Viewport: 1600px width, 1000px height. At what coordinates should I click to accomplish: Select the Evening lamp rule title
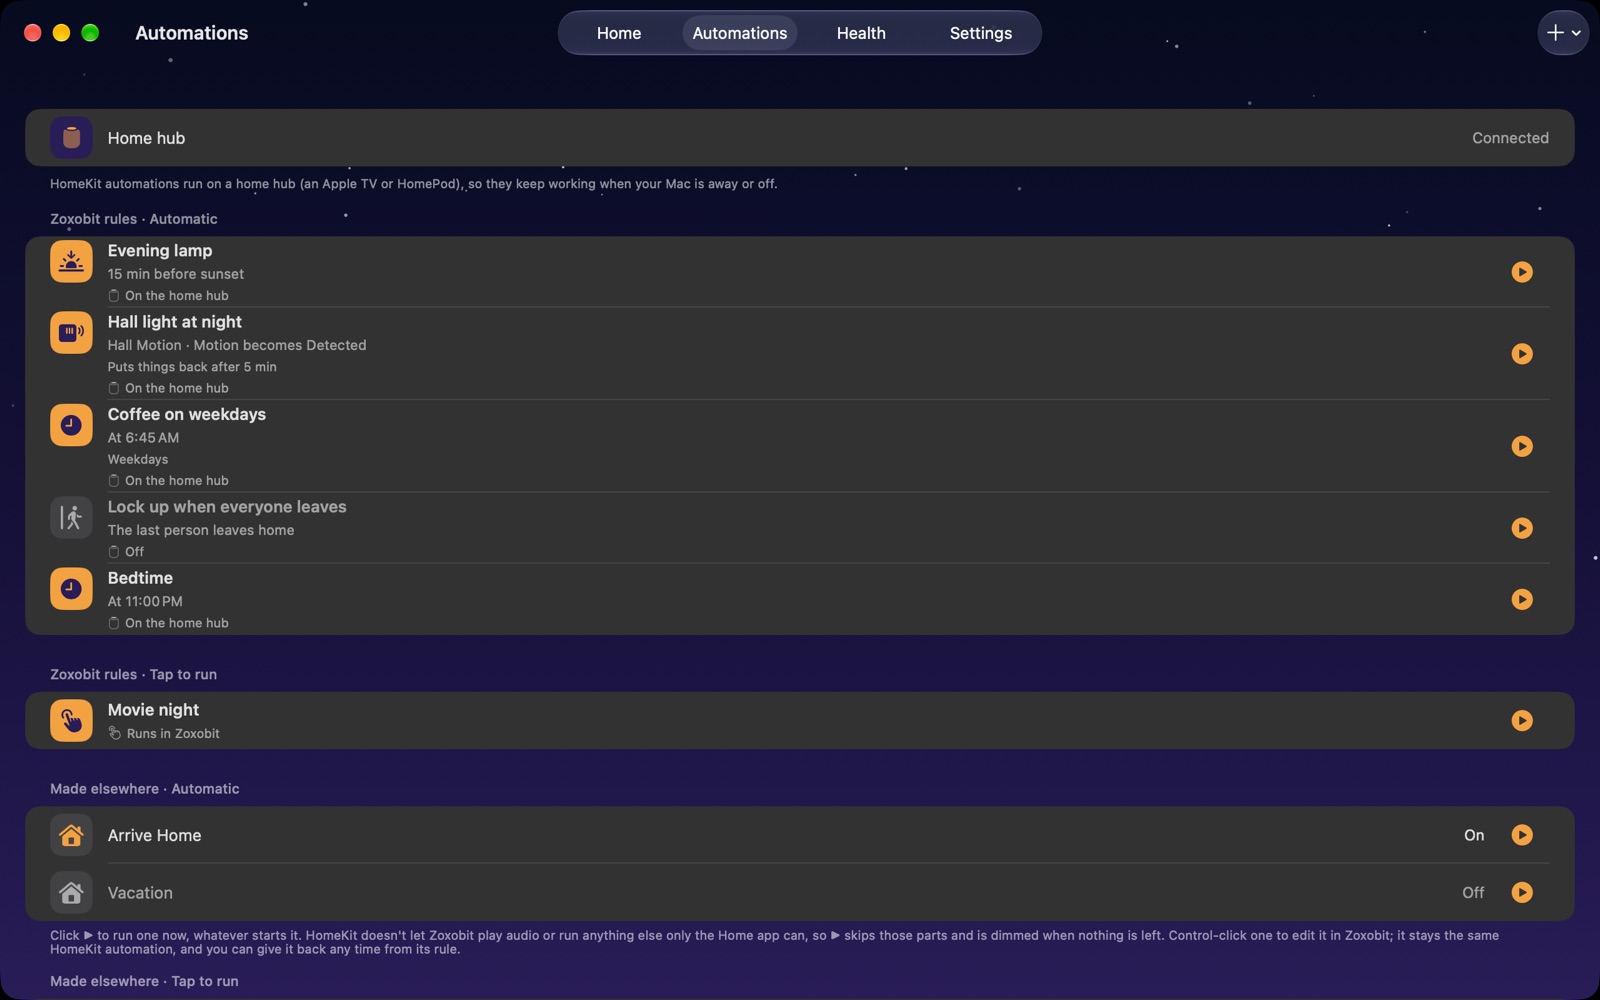(160, 251)
